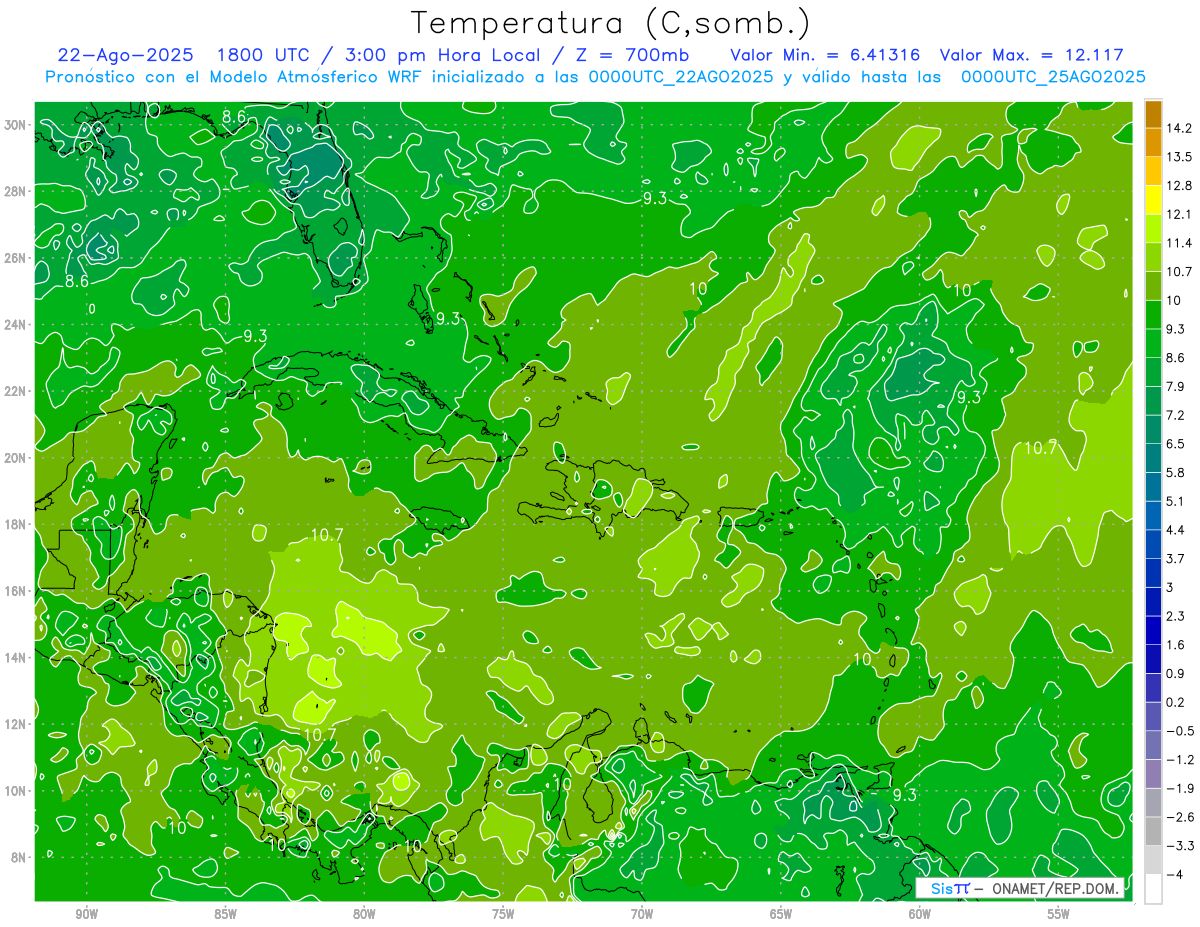Click the 10N latitude axis label

[17, 790]
